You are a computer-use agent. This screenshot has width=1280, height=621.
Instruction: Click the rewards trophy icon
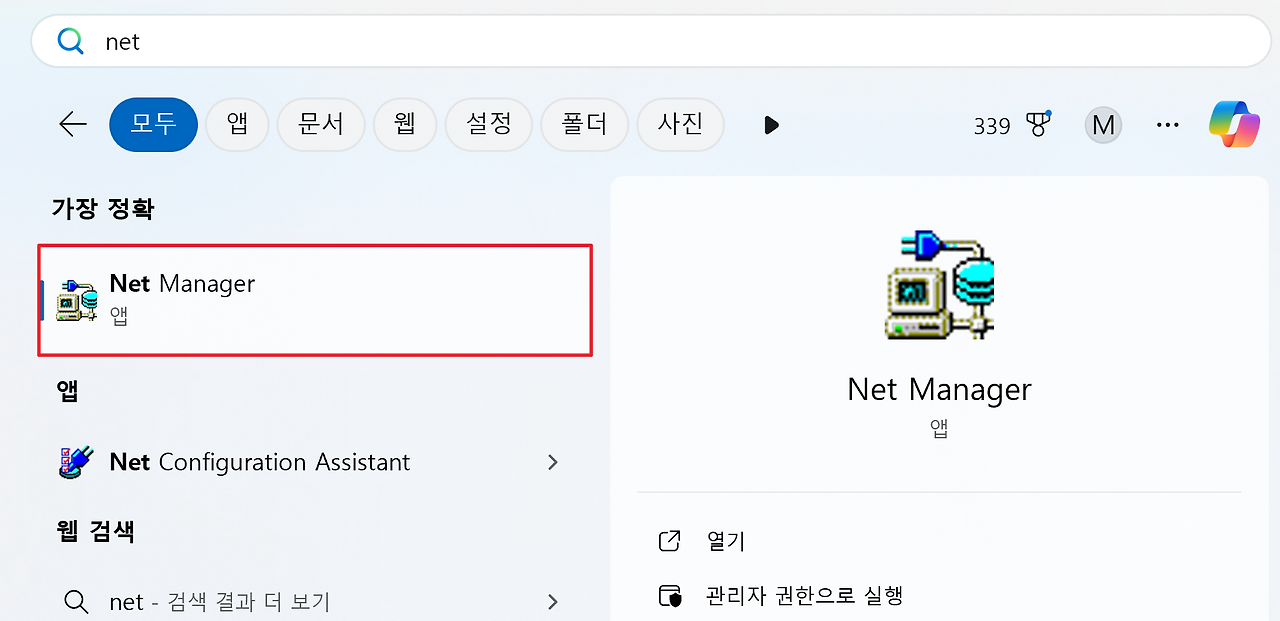[1039, 124]
